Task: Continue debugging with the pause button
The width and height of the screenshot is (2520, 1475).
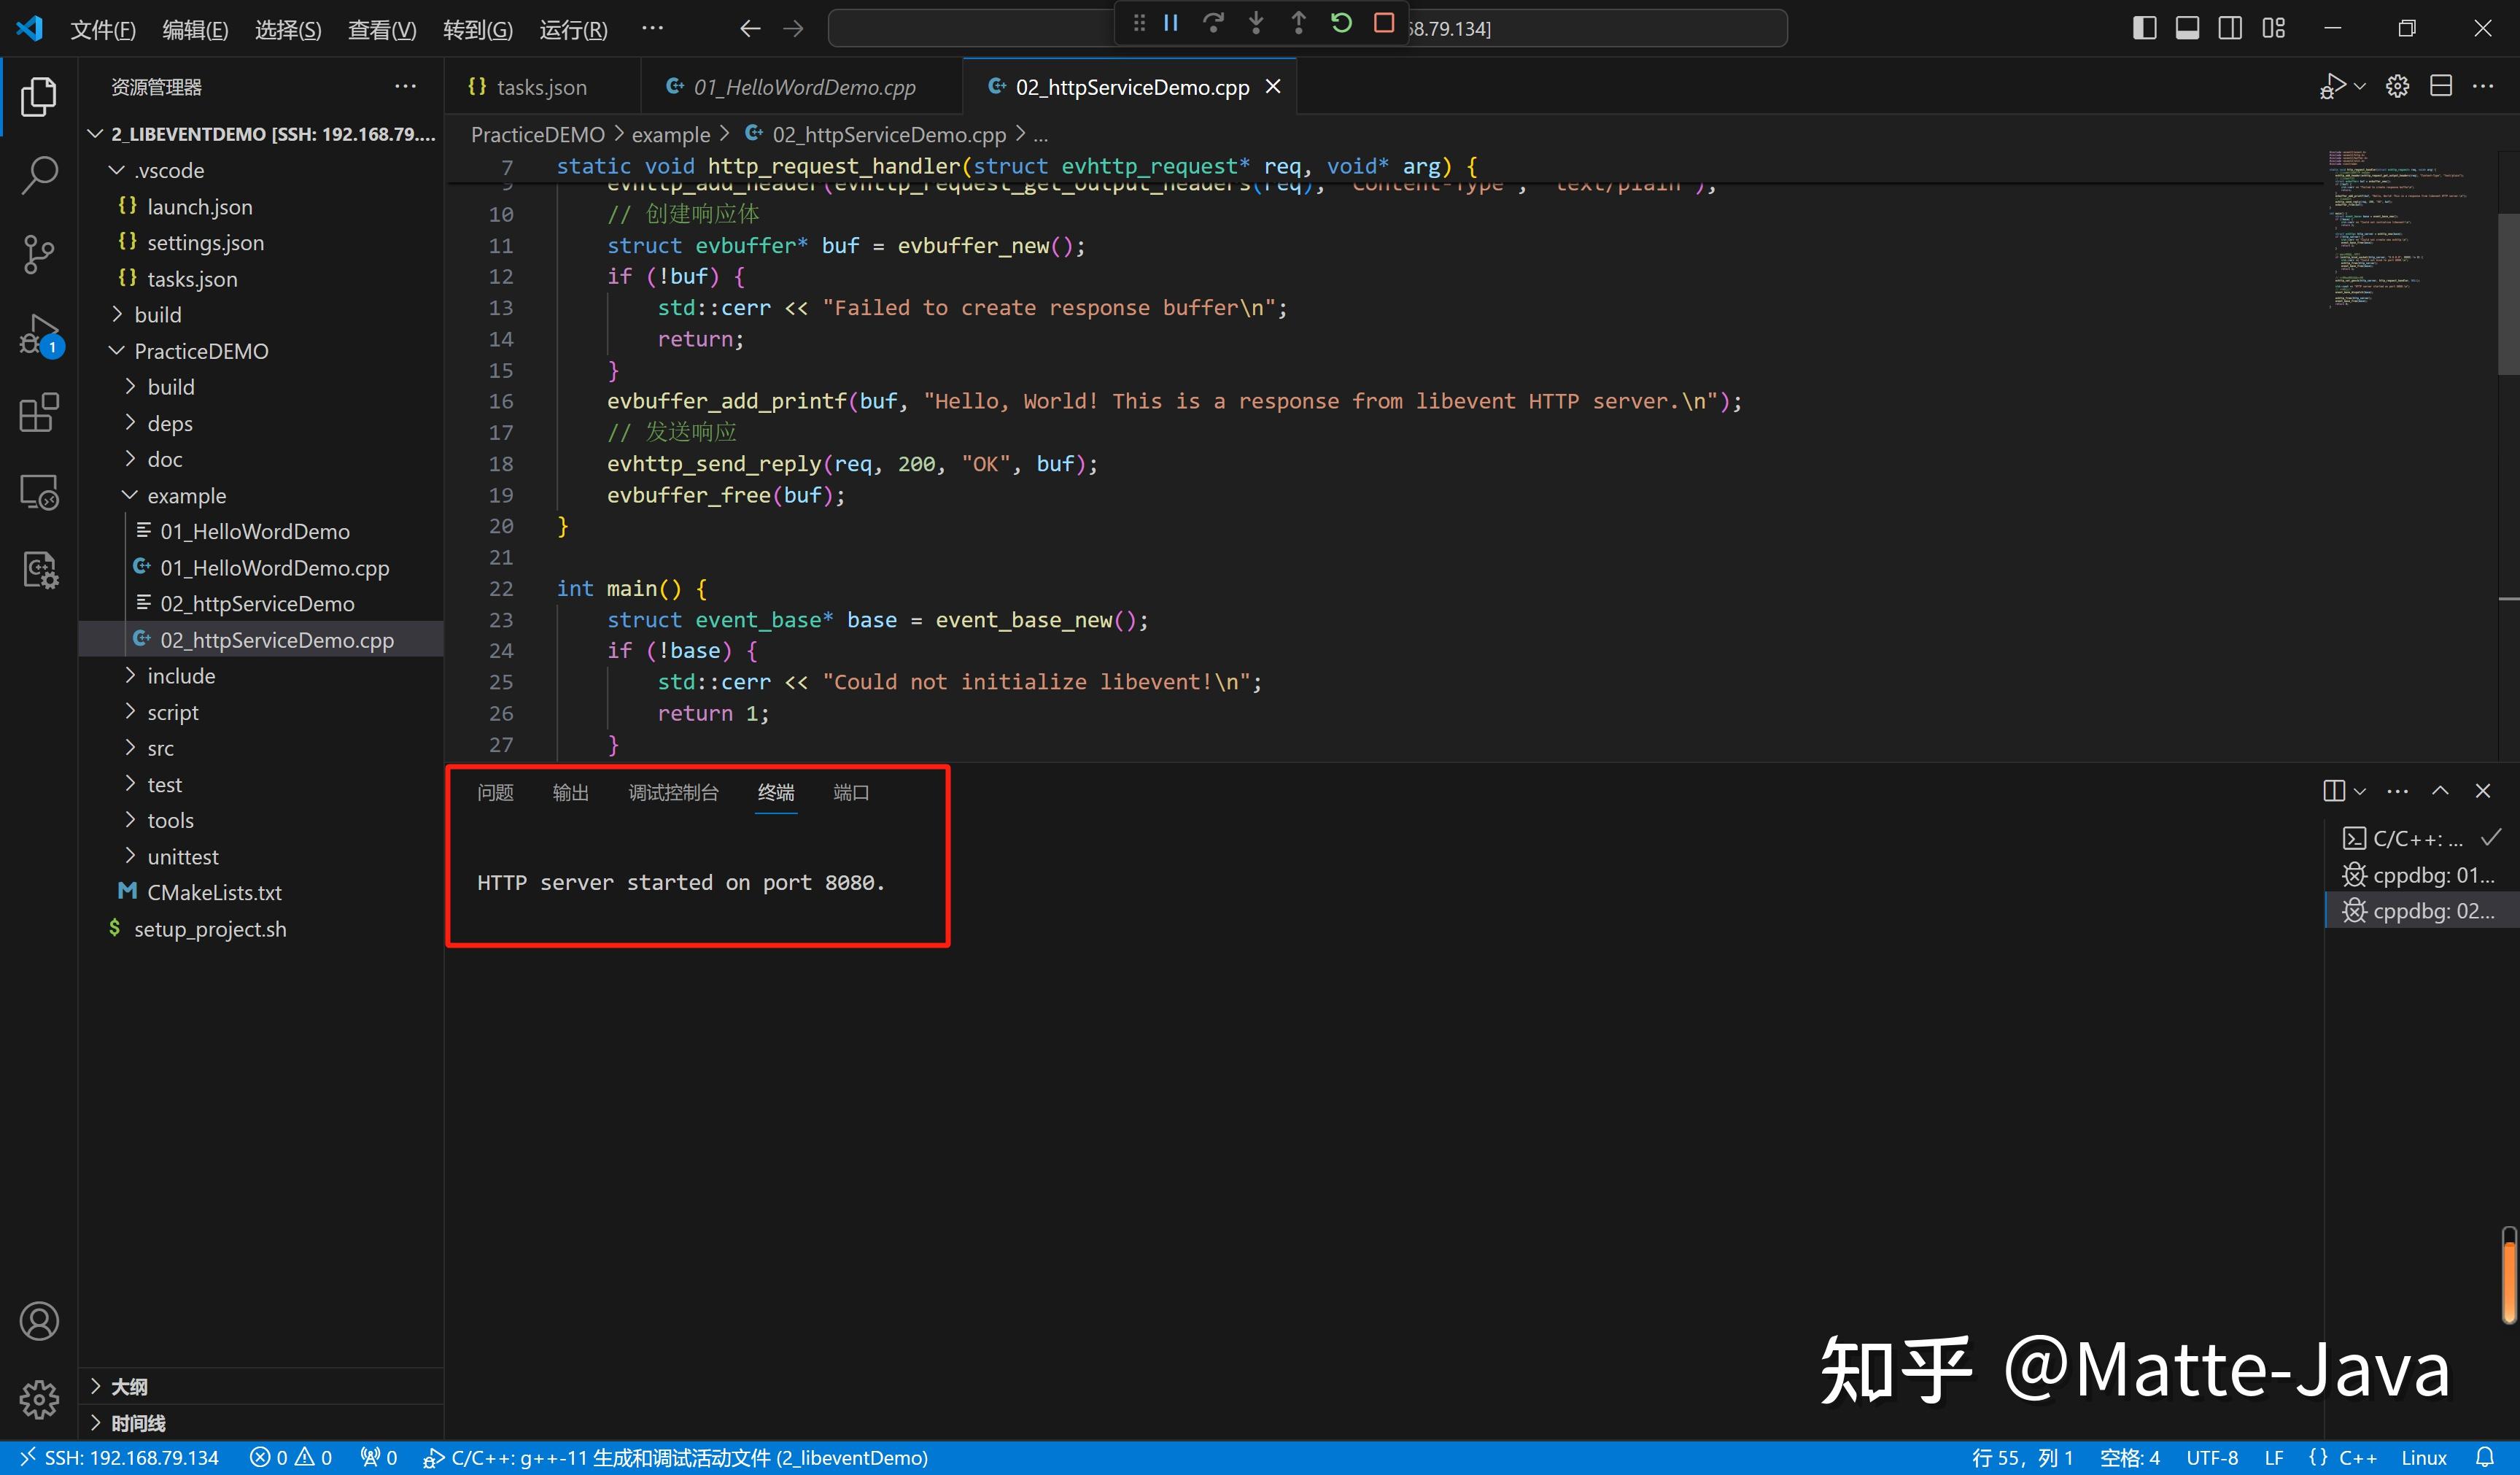Action: point(1170,23)
